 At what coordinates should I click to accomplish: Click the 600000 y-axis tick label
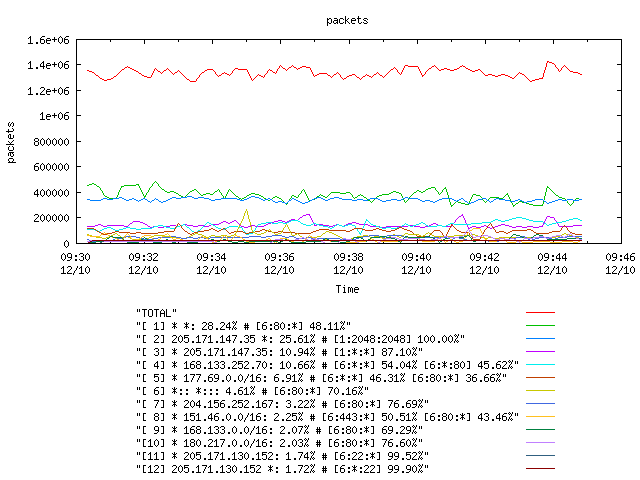point(51,167)
